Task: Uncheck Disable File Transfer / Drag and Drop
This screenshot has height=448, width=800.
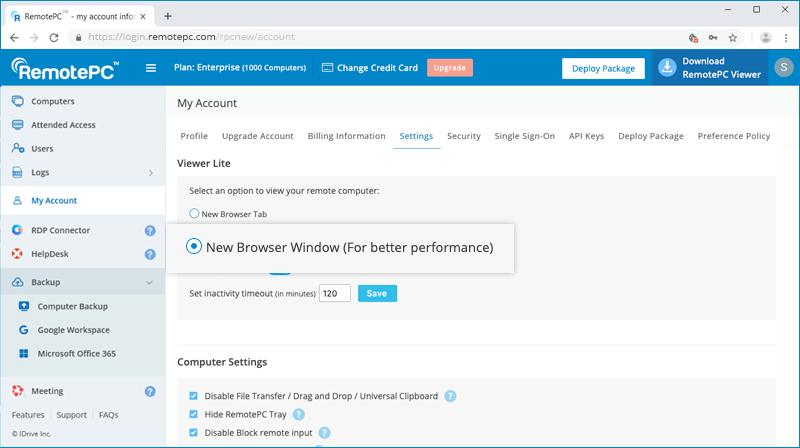Action: click(193, 396)
